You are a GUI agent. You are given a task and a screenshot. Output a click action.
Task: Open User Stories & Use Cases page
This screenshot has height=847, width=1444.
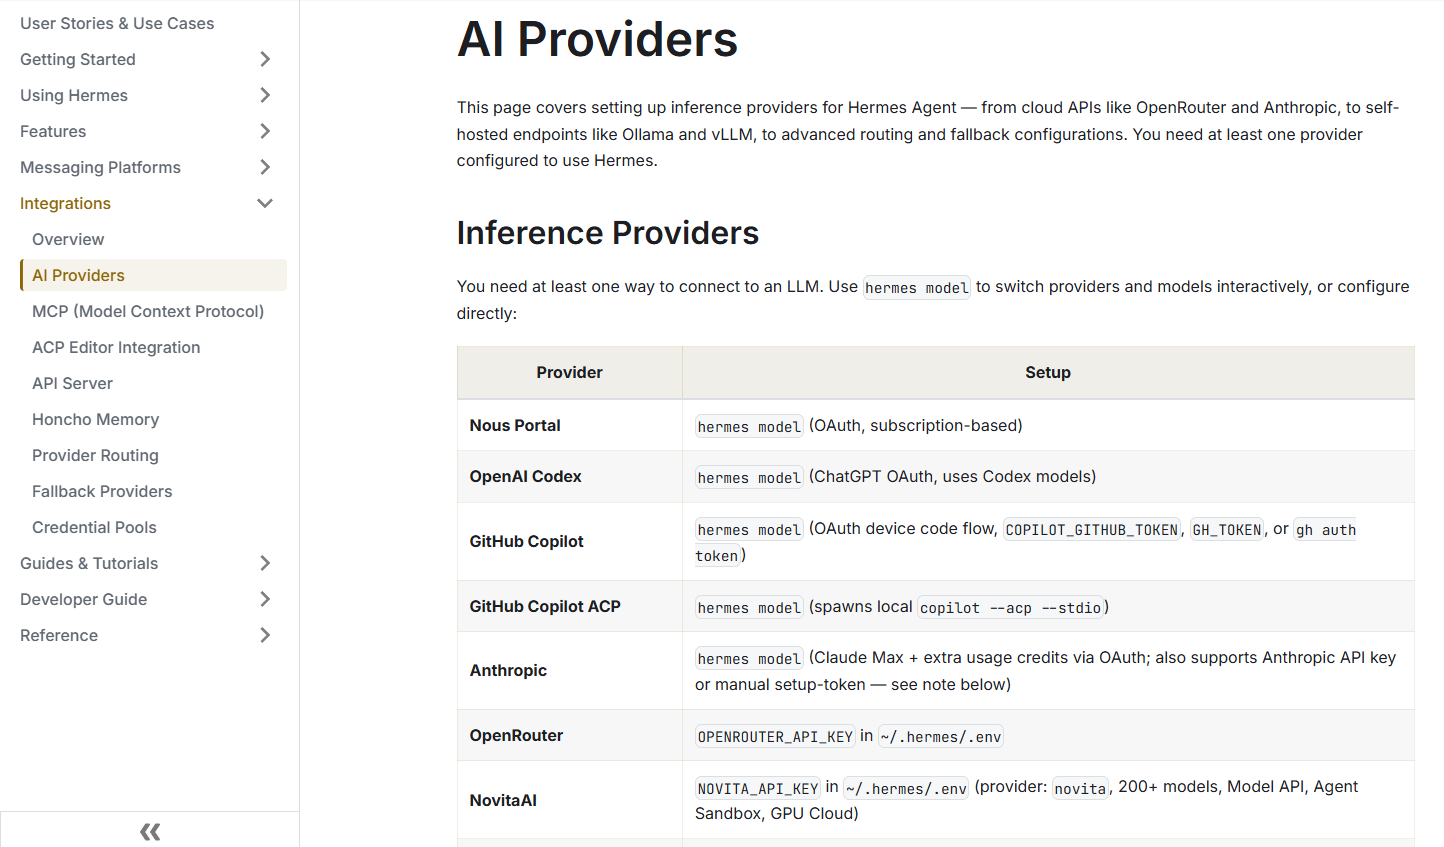[x=117, y=23]
